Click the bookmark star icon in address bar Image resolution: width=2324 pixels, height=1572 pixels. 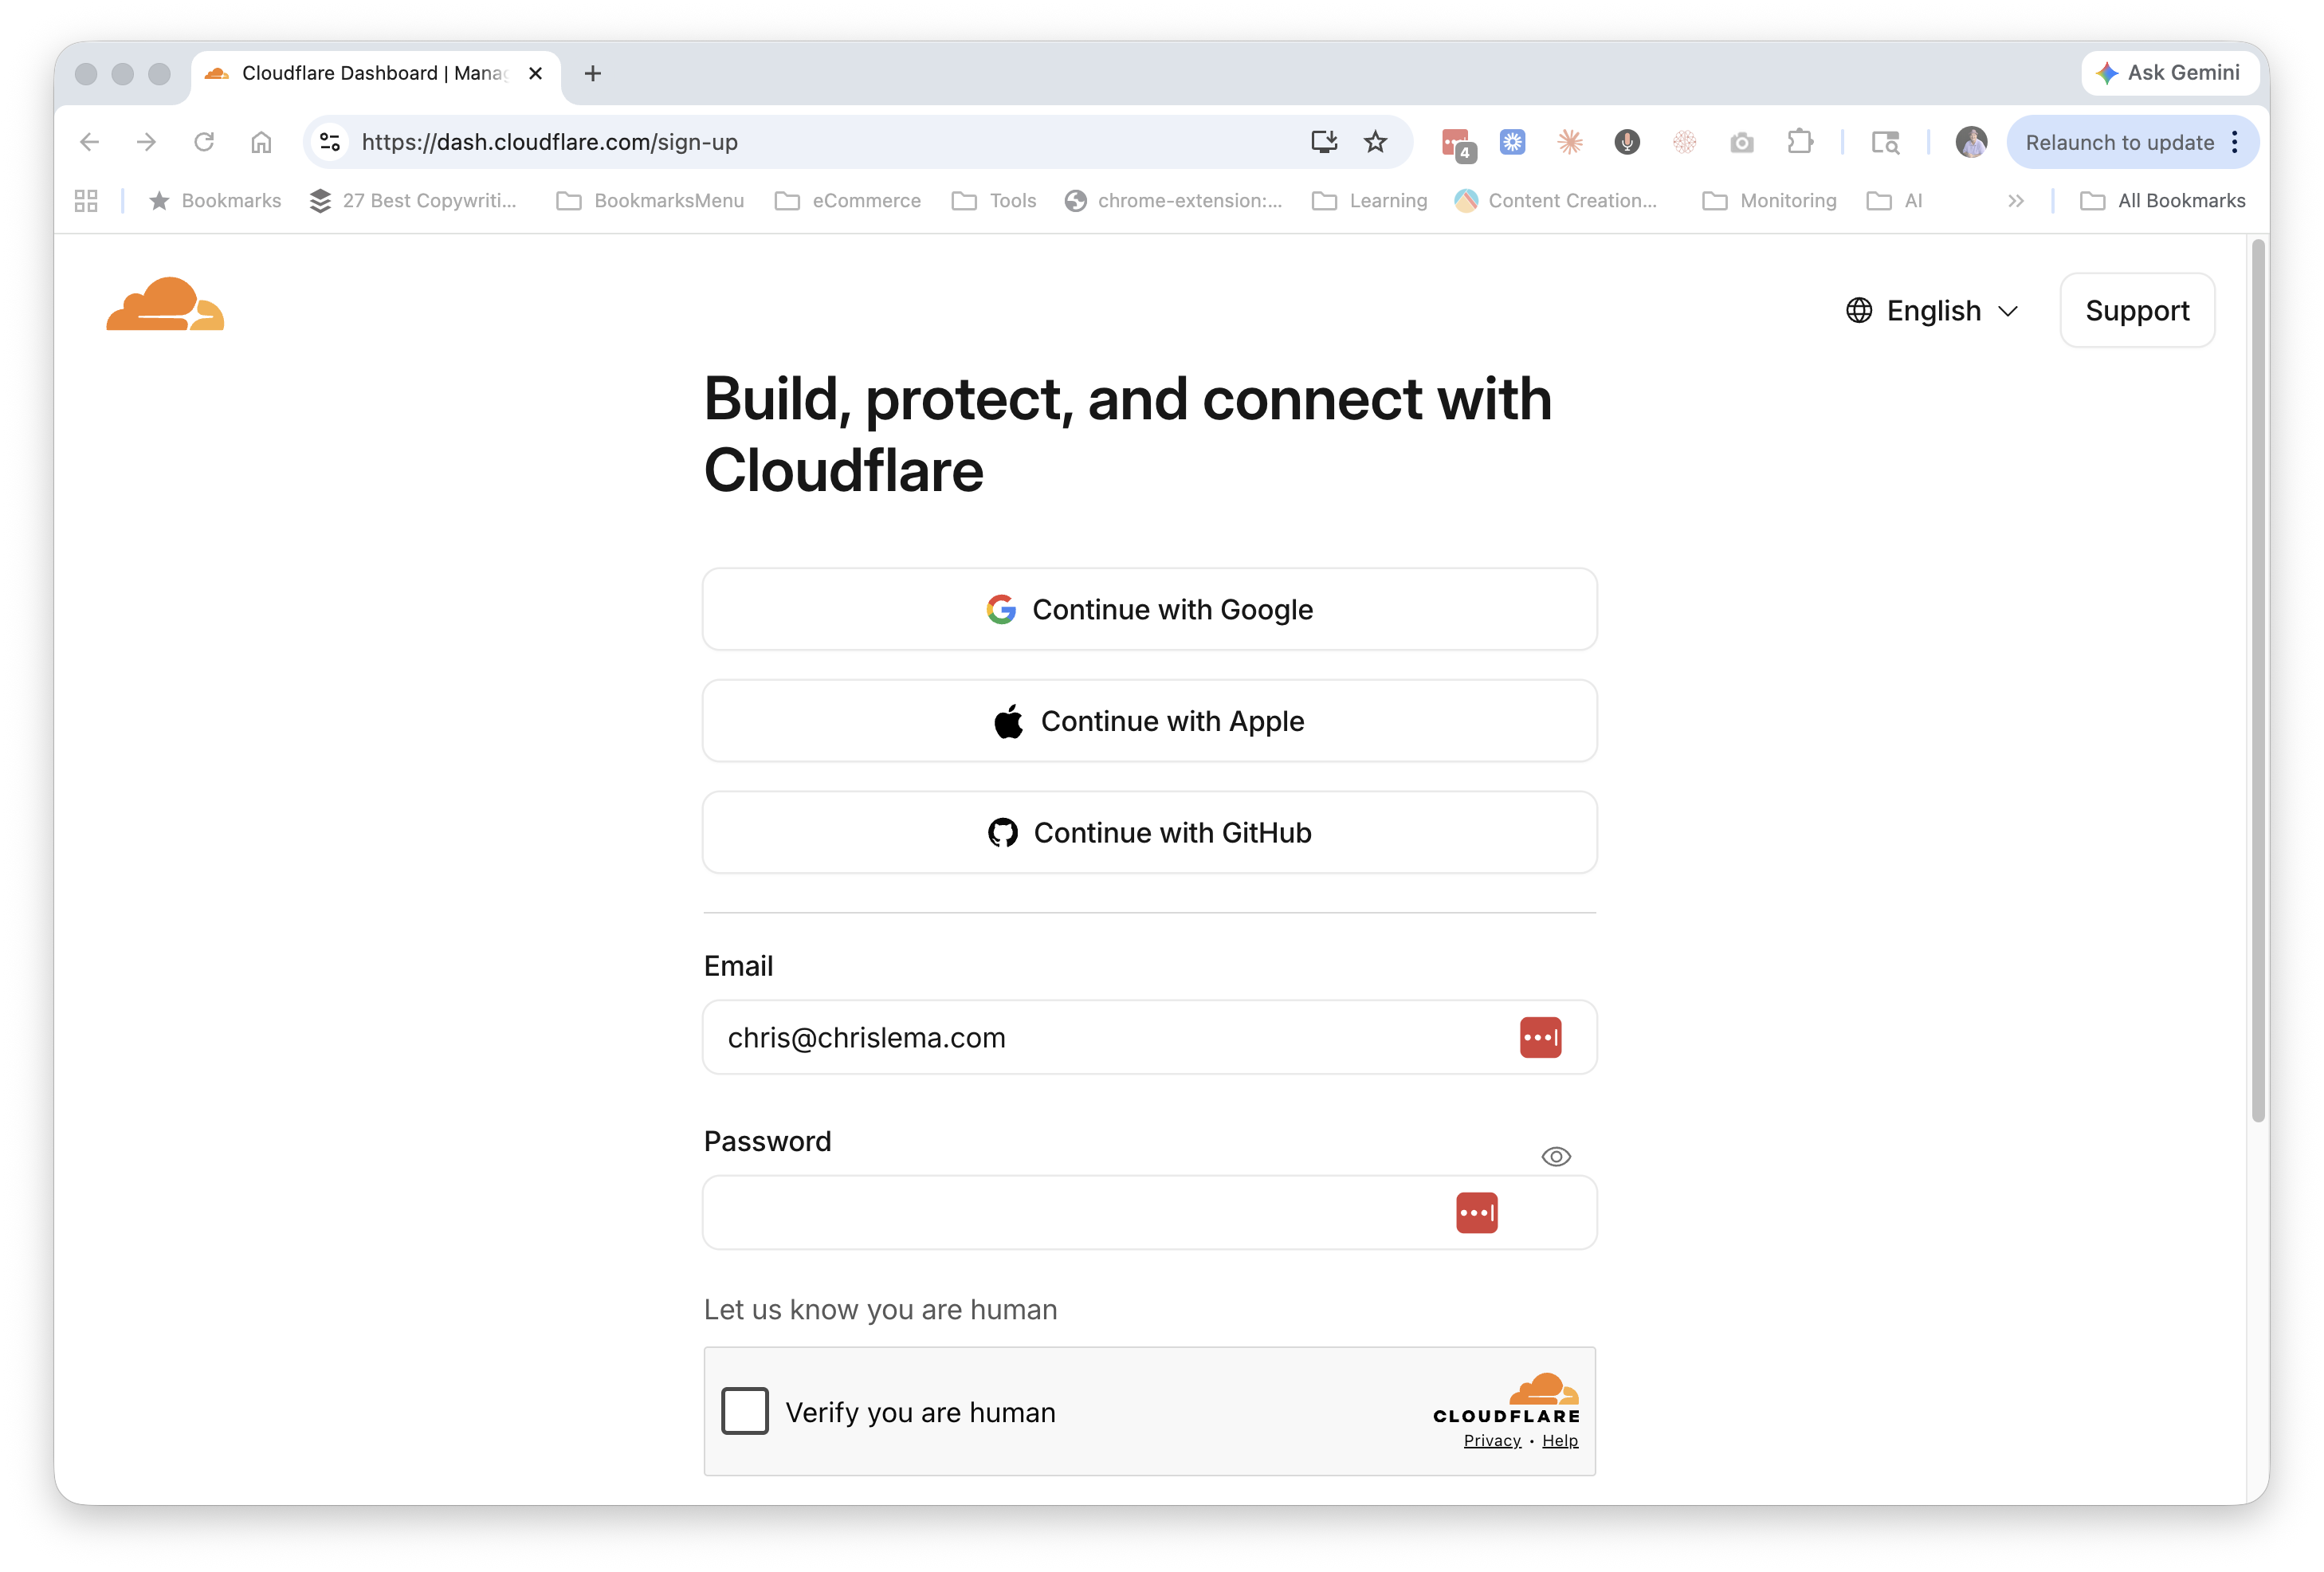1375,142
